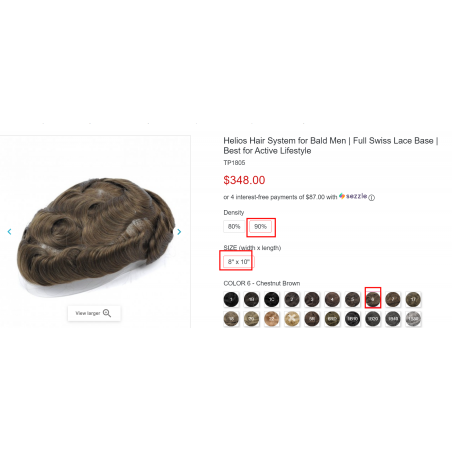Click the View larger magnifier icon
The width and height of the screenshot is (452, 452).
(x=107, y=313)
